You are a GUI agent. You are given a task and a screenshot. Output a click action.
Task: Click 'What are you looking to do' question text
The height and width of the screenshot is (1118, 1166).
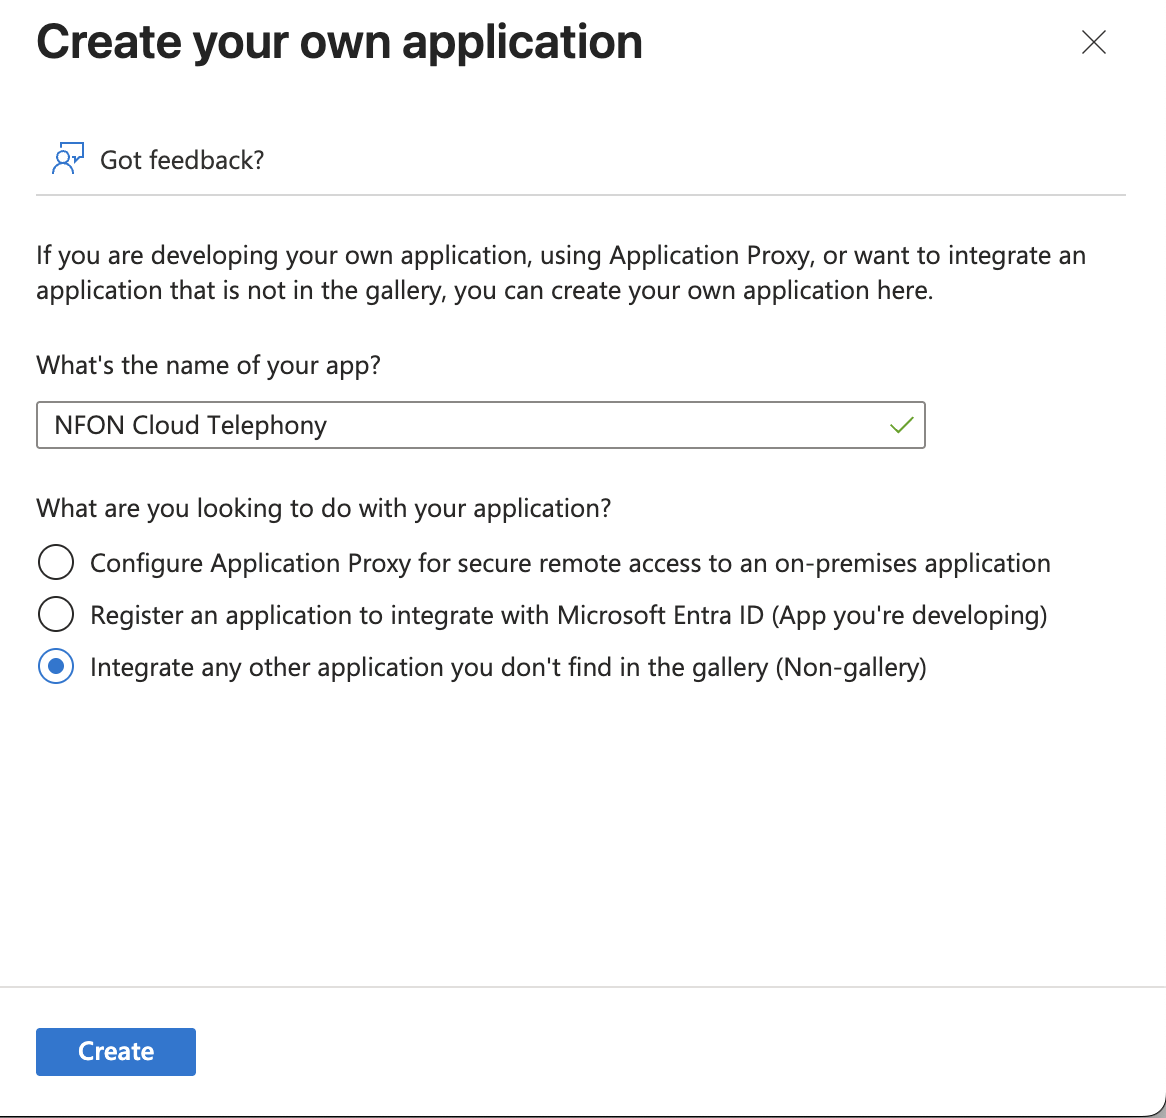coord(323,508)
